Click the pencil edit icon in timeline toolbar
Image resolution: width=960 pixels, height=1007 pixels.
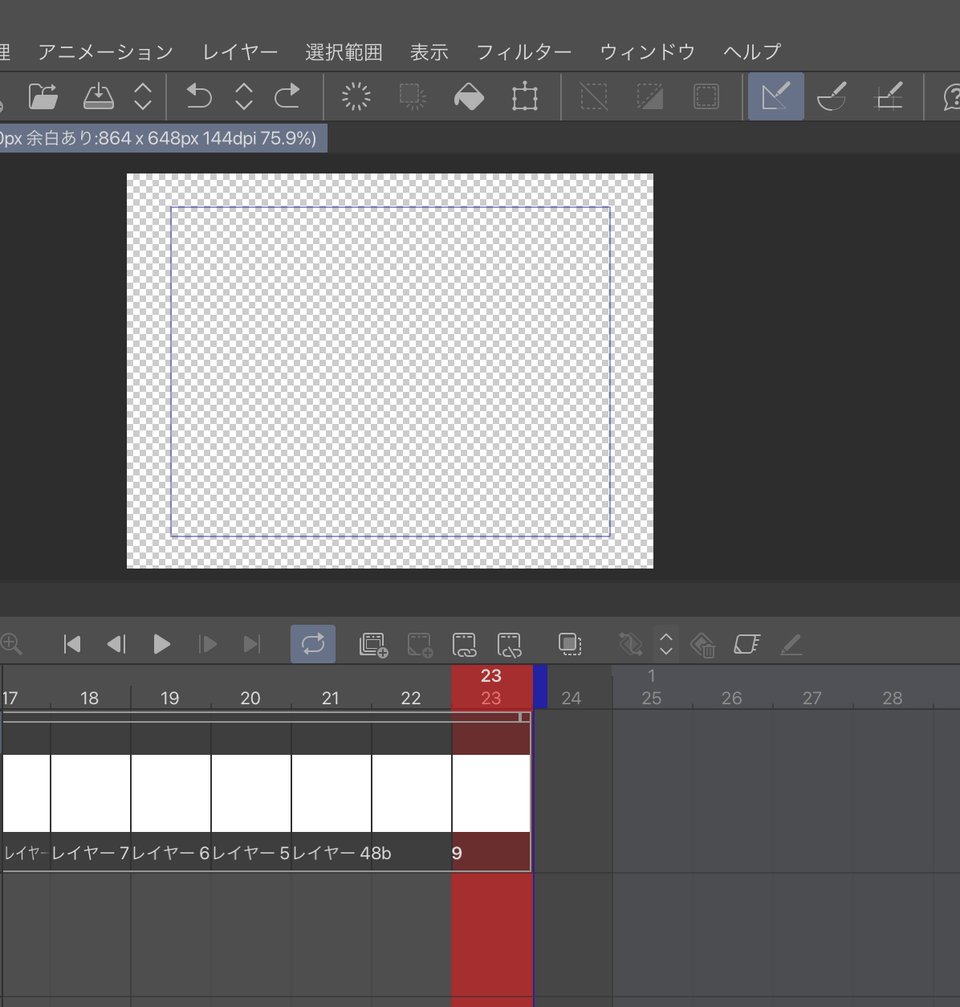tap(791, 644)
